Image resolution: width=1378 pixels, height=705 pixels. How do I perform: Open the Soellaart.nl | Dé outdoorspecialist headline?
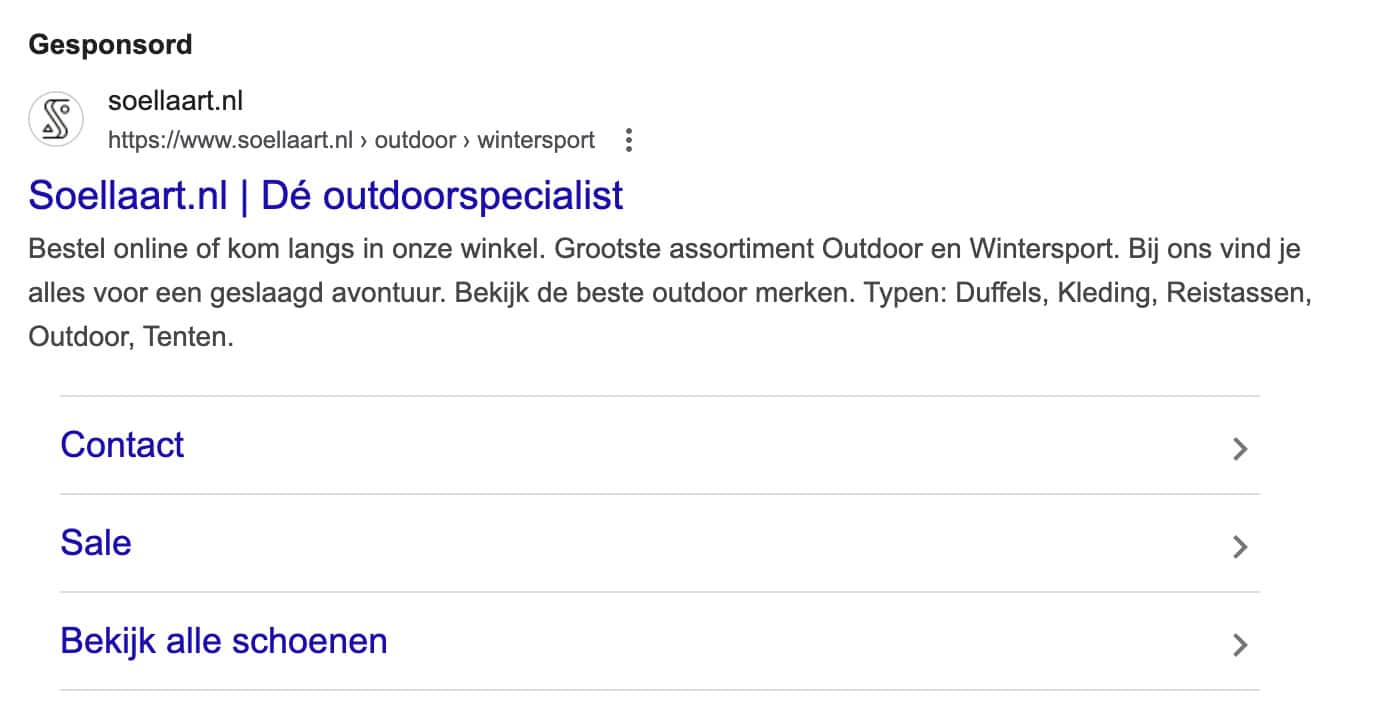click(x=326, y=195)
